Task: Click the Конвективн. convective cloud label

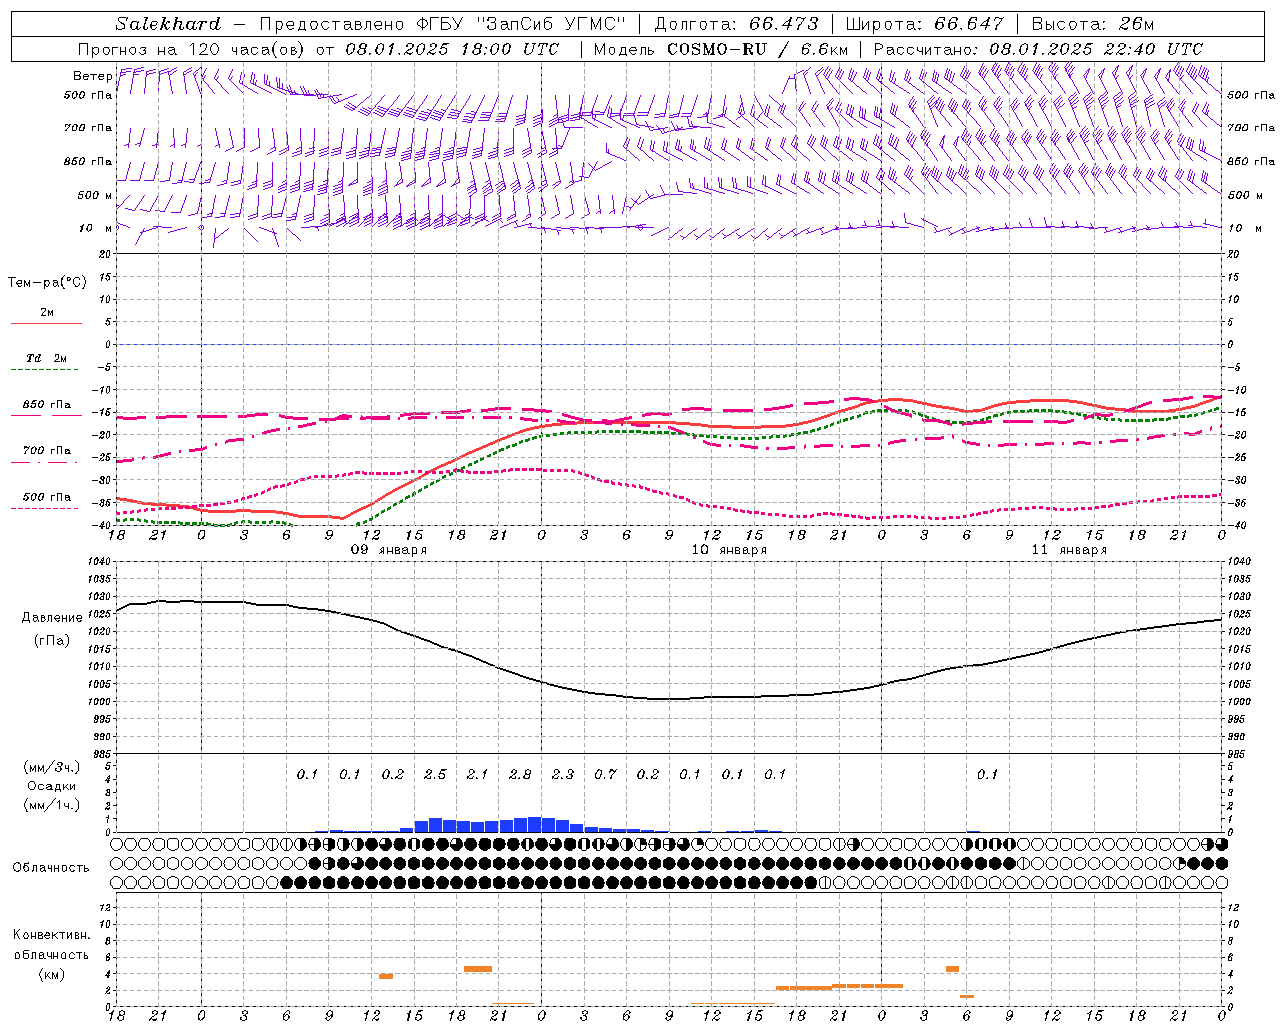Action: click(x=52, y=935)
